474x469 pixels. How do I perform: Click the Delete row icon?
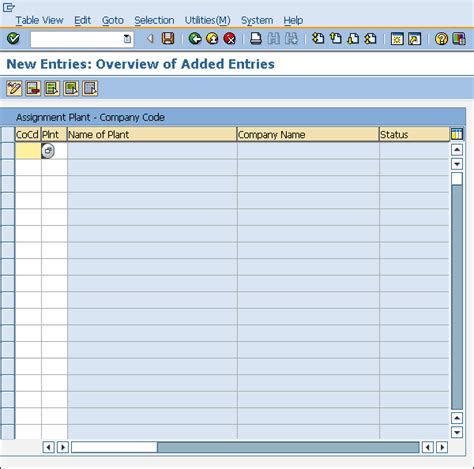(x=33, y=88)
